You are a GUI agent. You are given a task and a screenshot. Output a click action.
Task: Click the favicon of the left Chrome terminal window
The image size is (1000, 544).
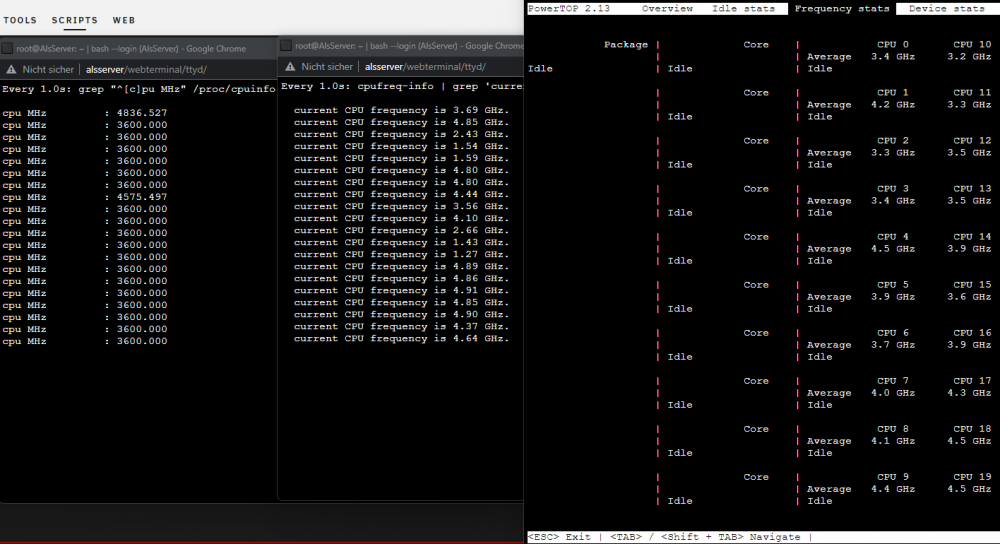click(7, 48)
